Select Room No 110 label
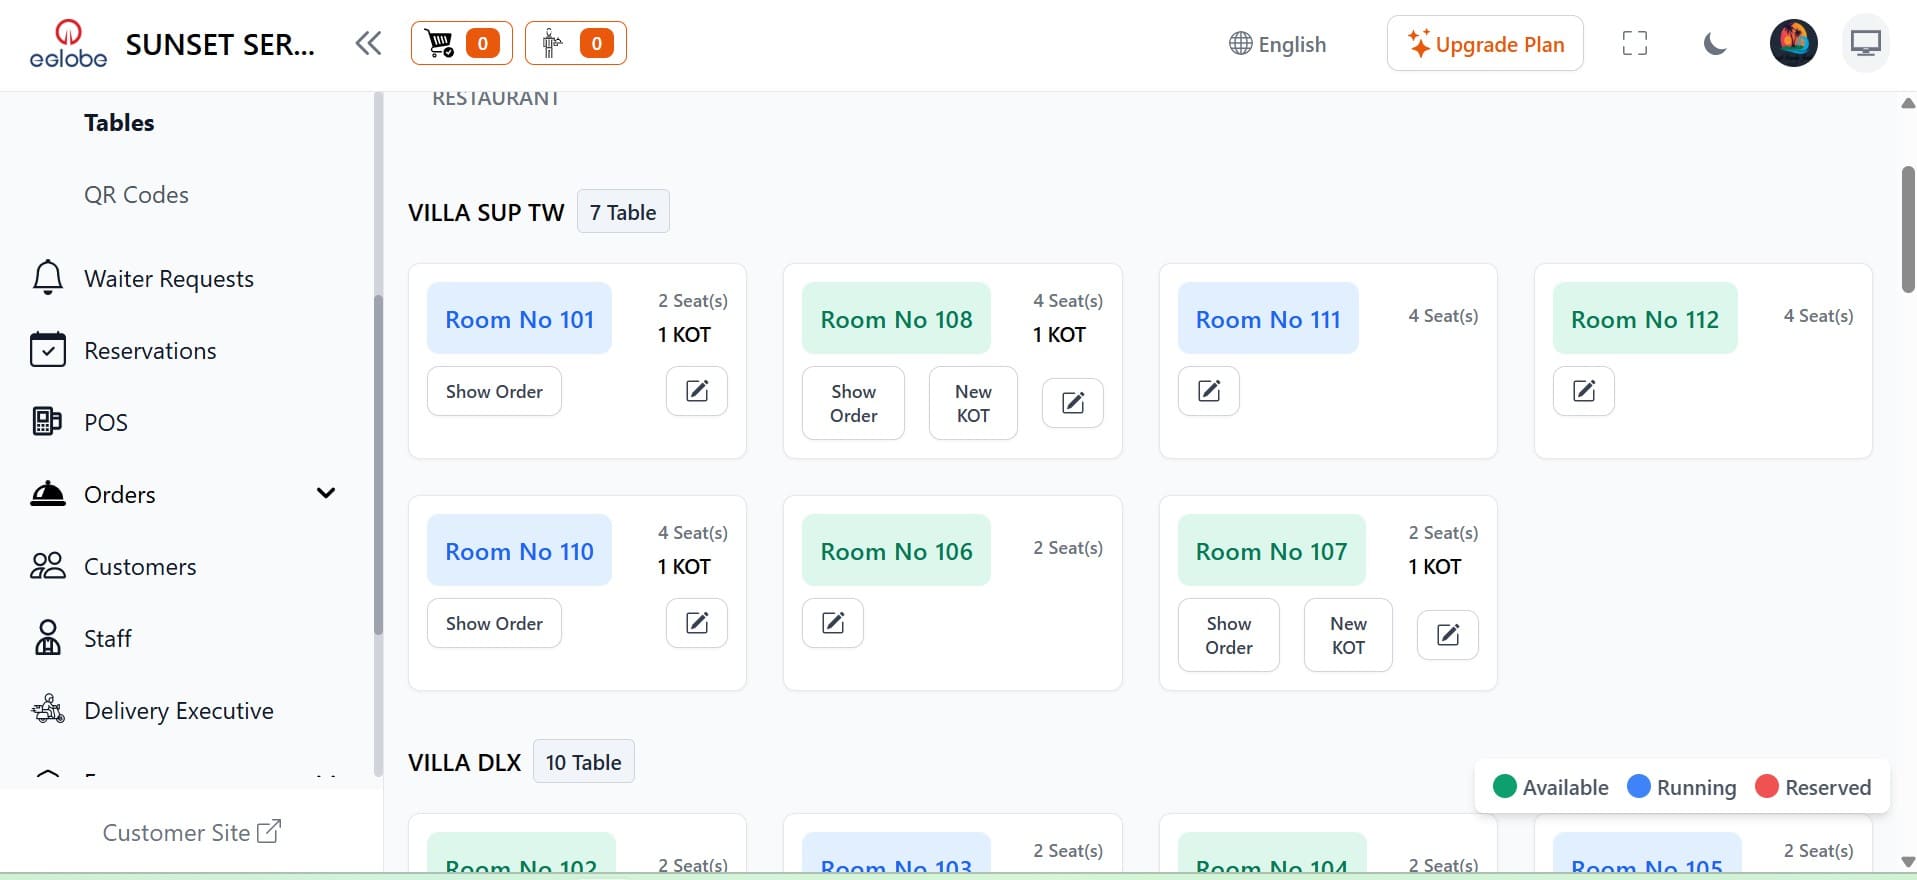This screenshot has width=1917, height=880. click(519, 550)
